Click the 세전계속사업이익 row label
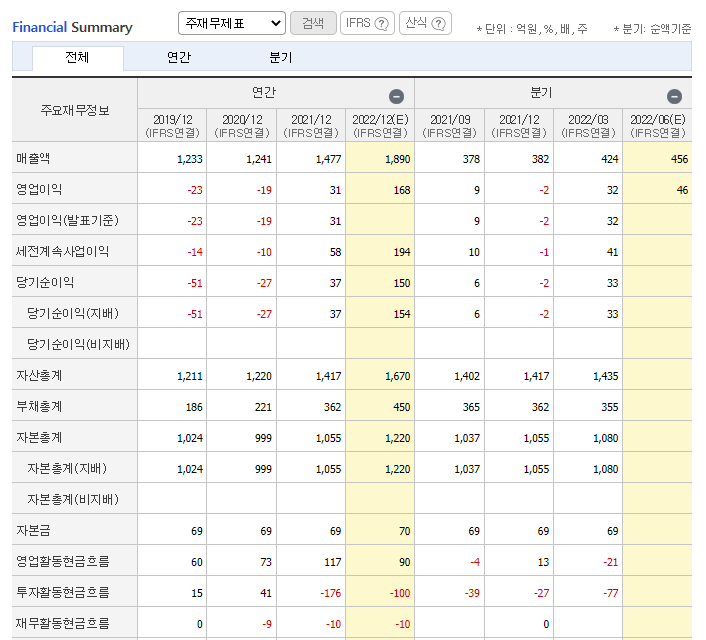Screen dimensions: 706x640 63,251
